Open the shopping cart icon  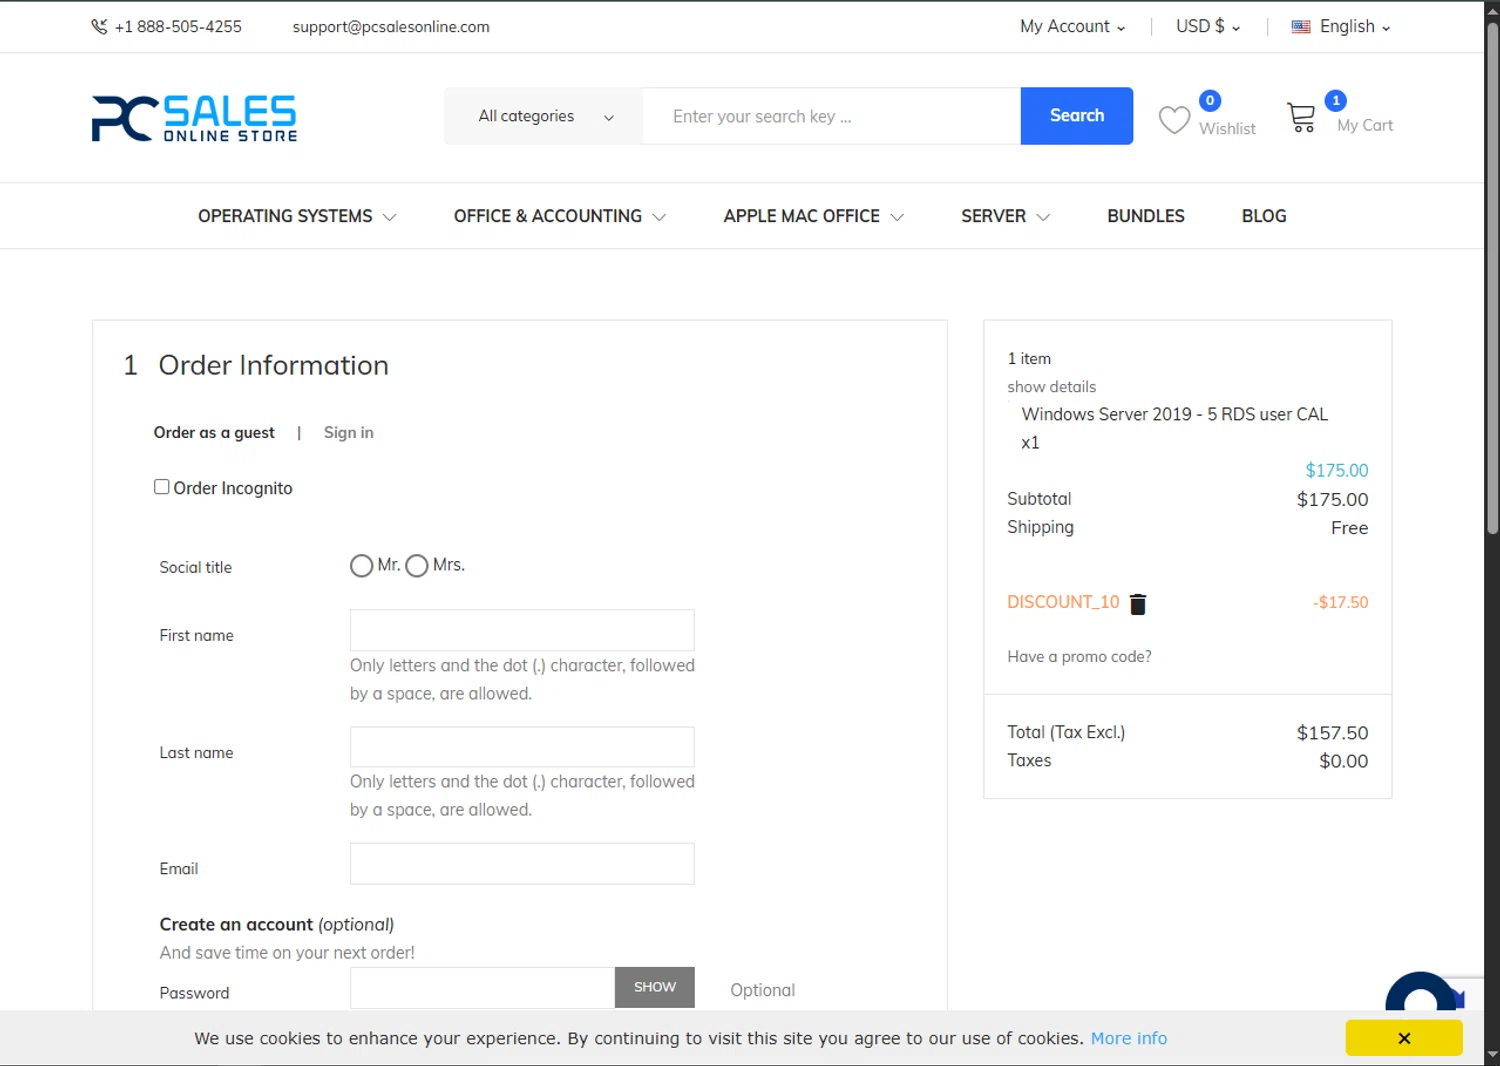tap(1301, 118)
